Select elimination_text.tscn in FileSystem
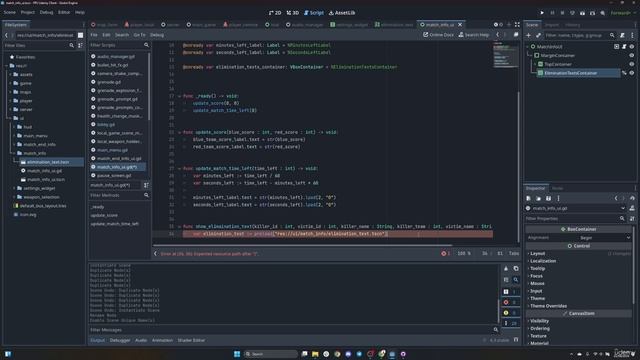 click(x=48, y=162)
